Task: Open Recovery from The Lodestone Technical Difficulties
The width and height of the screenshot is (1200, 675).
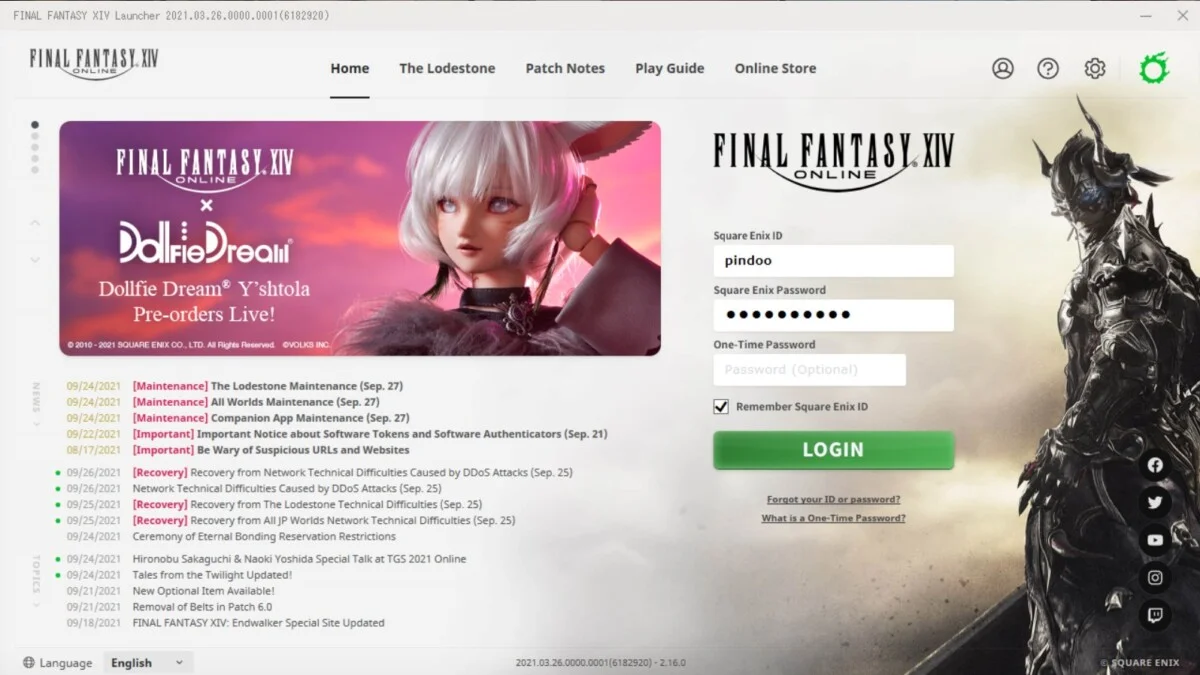Action: tap(307, 504)
